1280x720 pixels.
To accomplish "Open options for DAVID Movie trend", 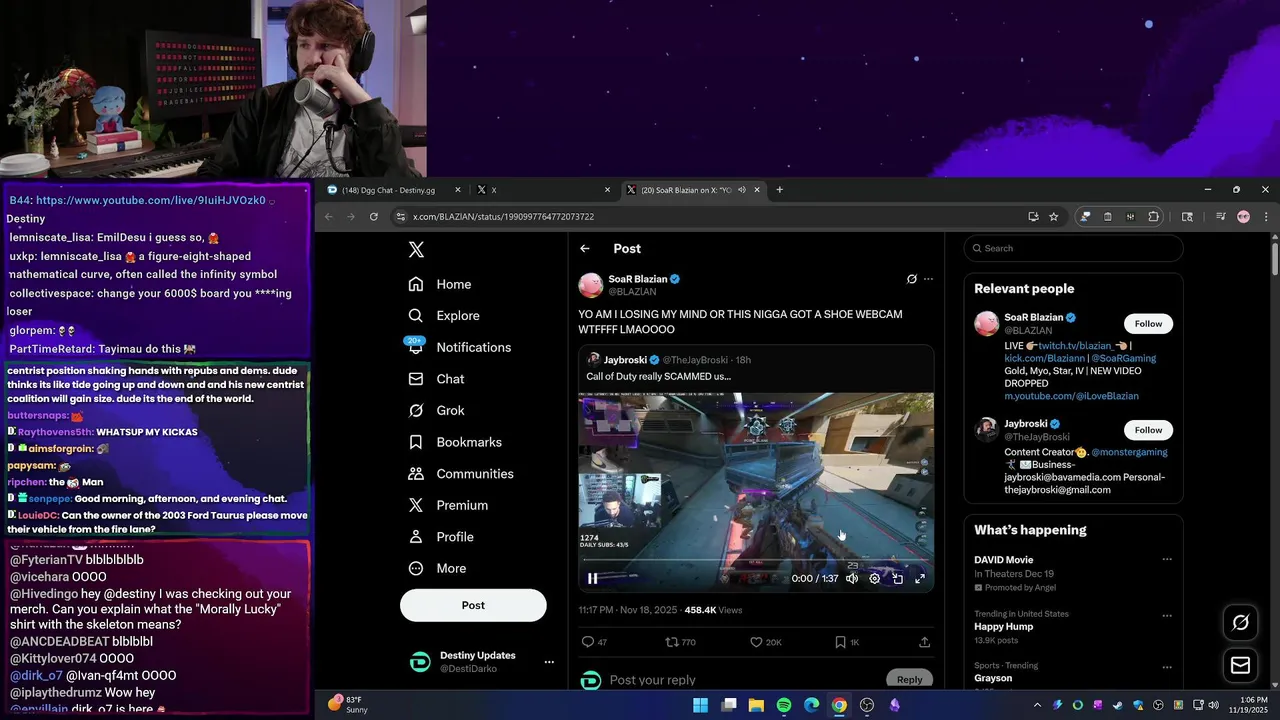I will pos(1166,560).
